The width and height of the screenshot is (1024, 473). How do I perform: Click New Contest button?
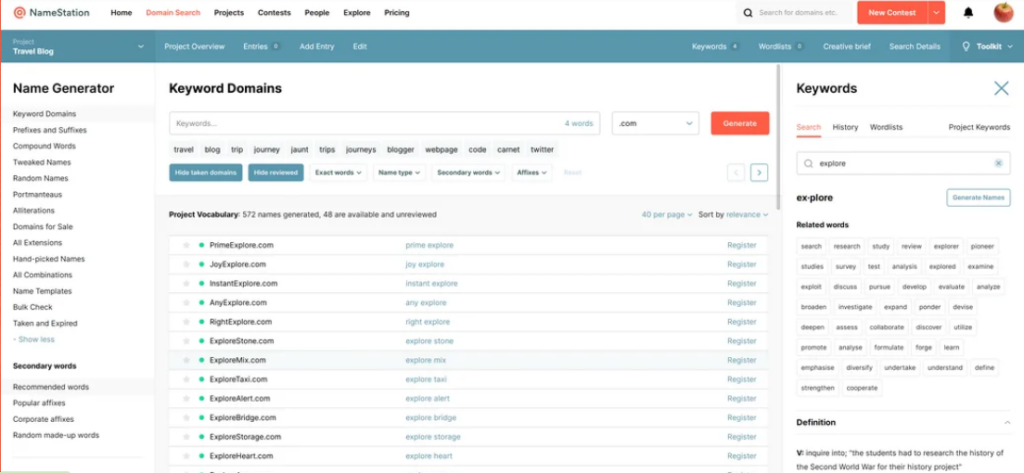892,12
